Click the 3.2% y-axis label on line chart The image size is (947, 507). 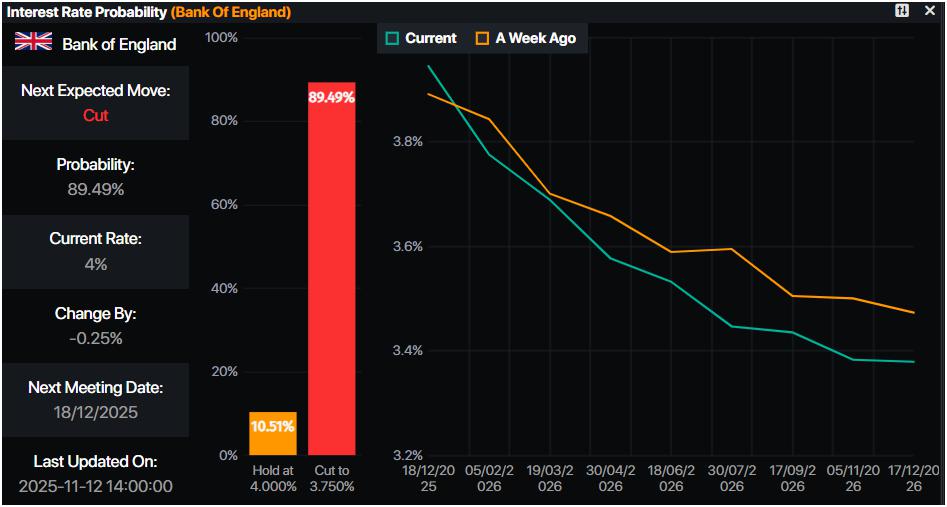point(408,456)
